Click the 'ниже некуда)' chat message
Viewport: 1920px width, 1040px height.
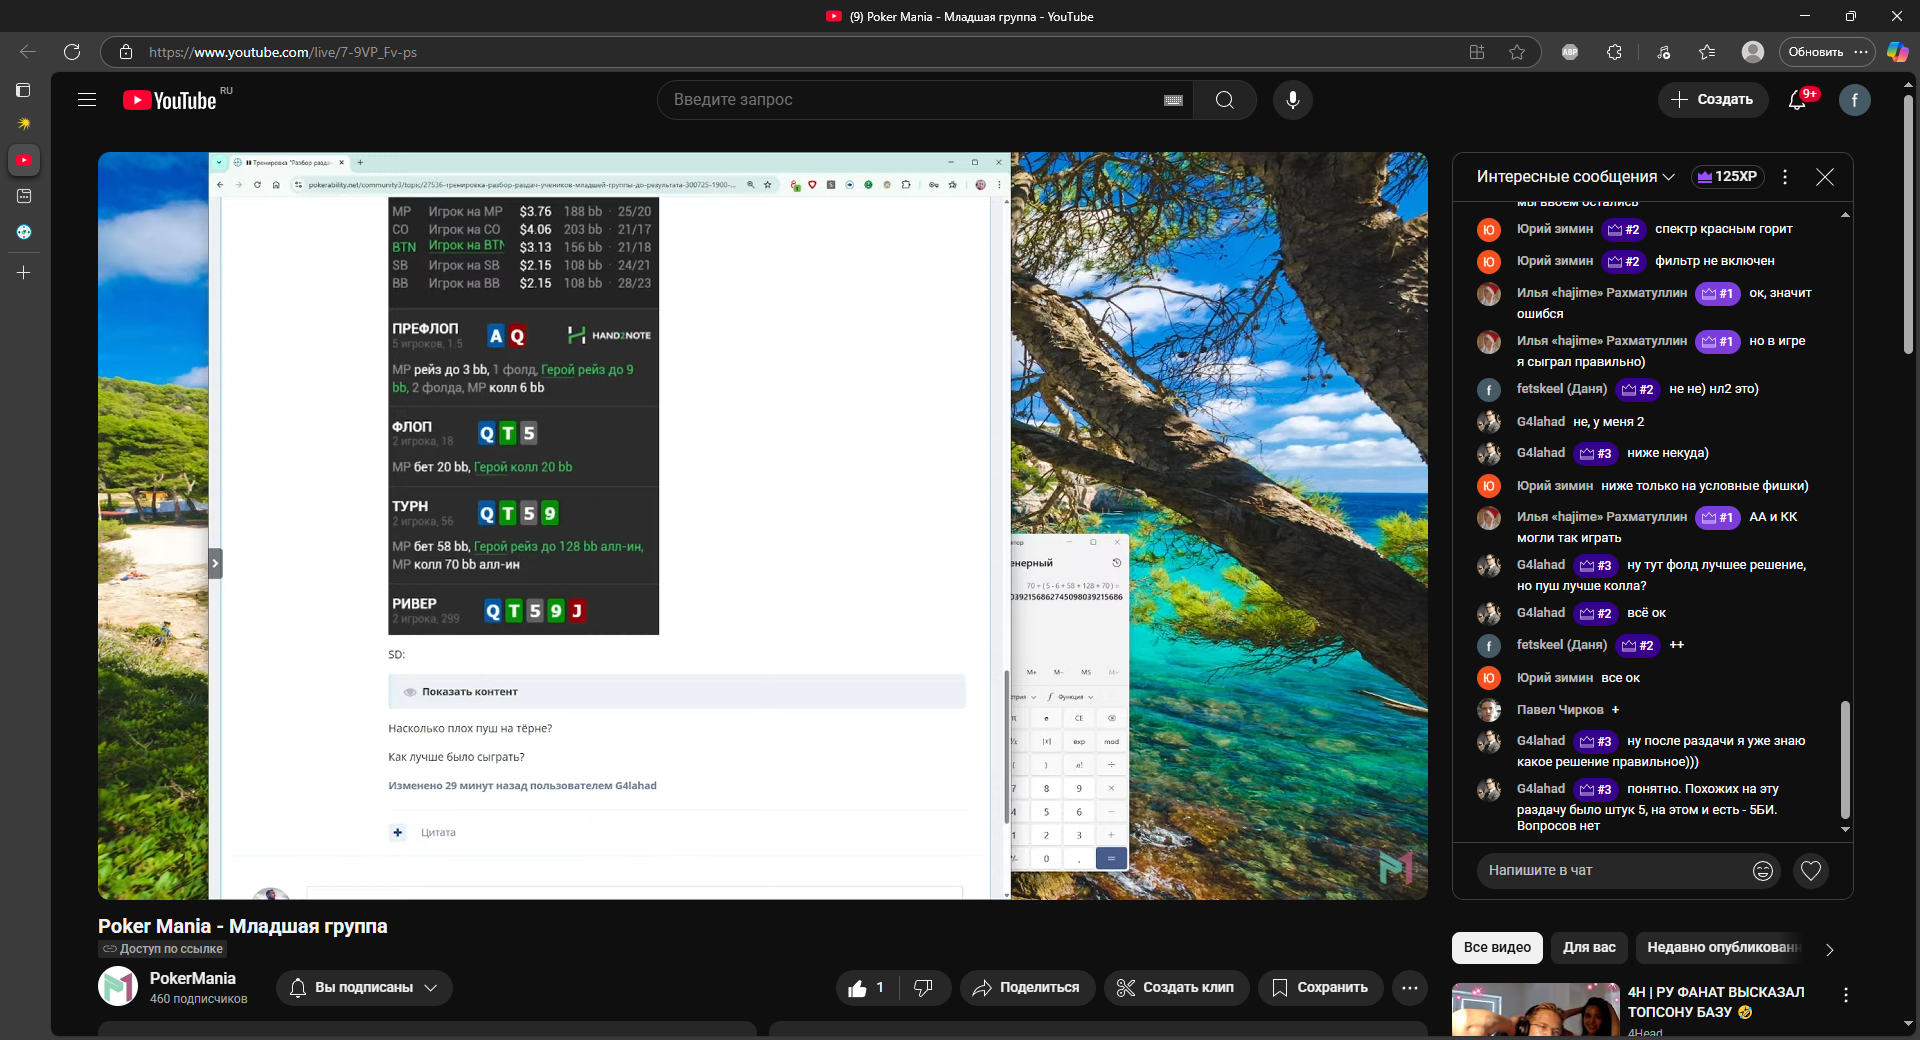(x=1667, y=453)
